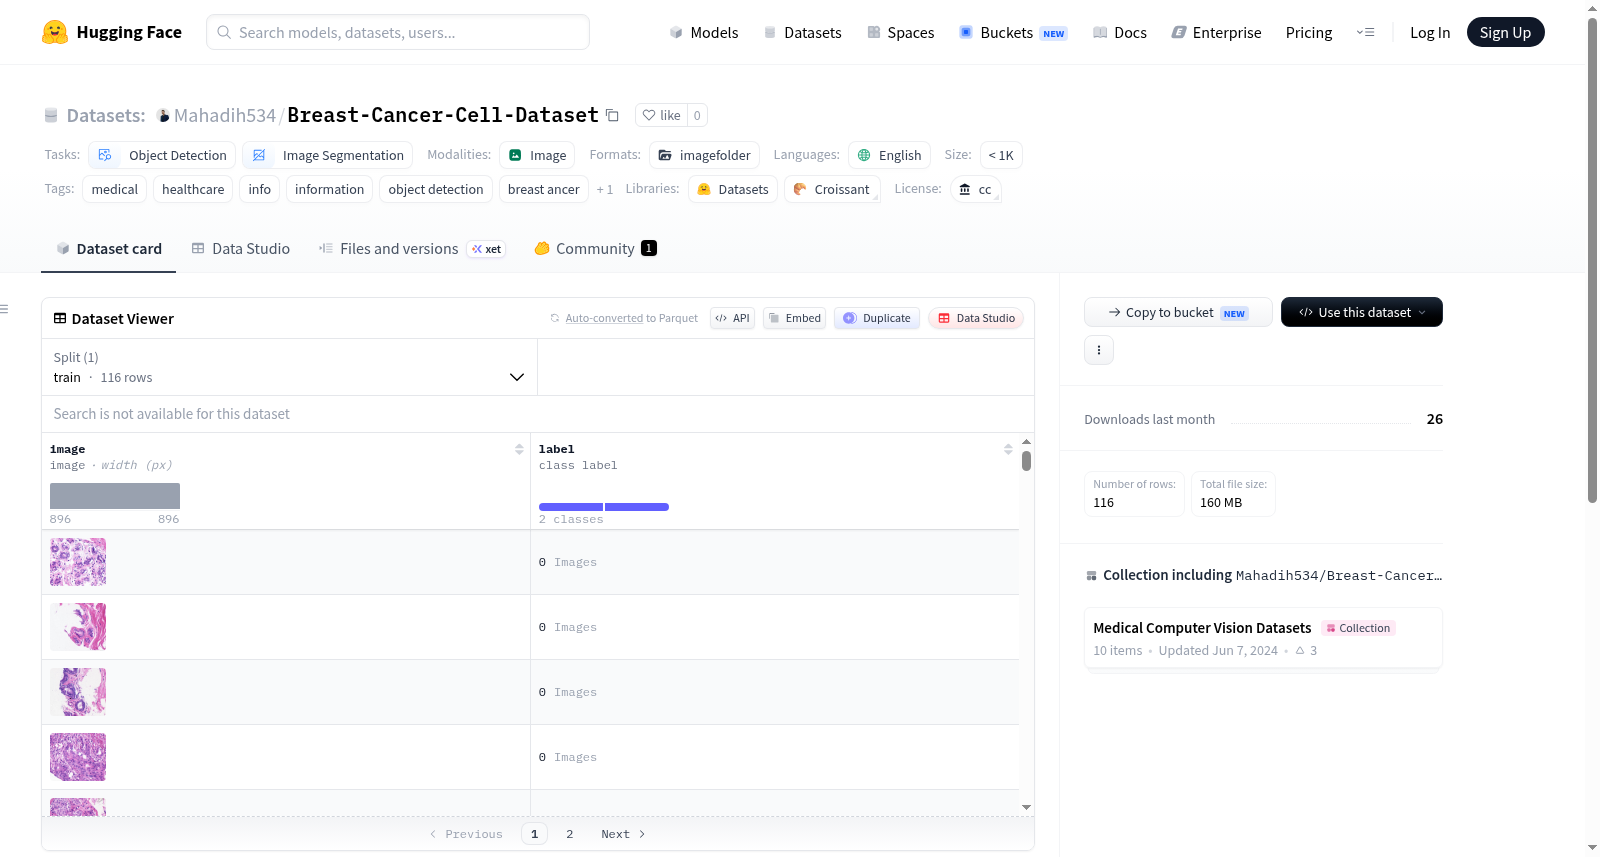Open Docs in the top navigation
This screenshot has height=857, width=1600.
tap(1120, 32)
